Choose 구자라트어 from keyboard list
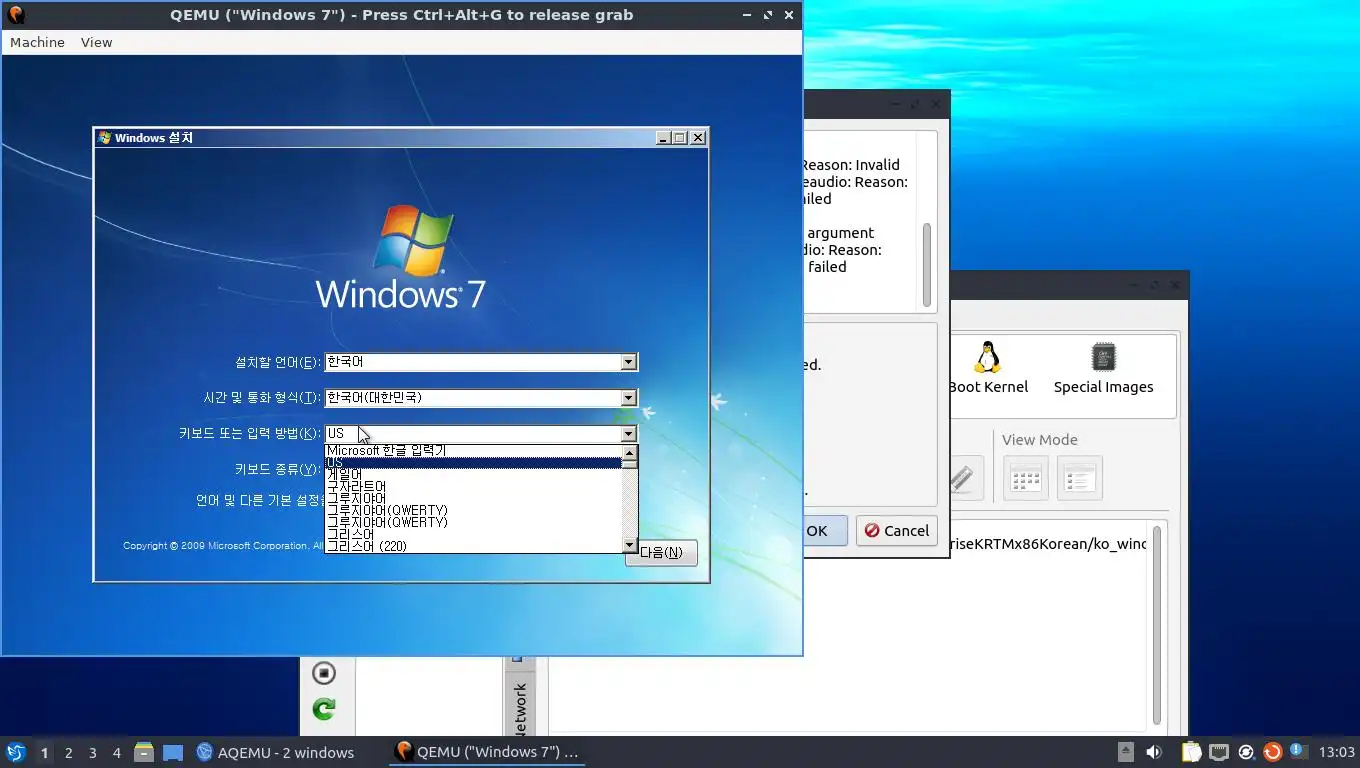The width and height of the screenshot is (1360, 768). [473, 487]
